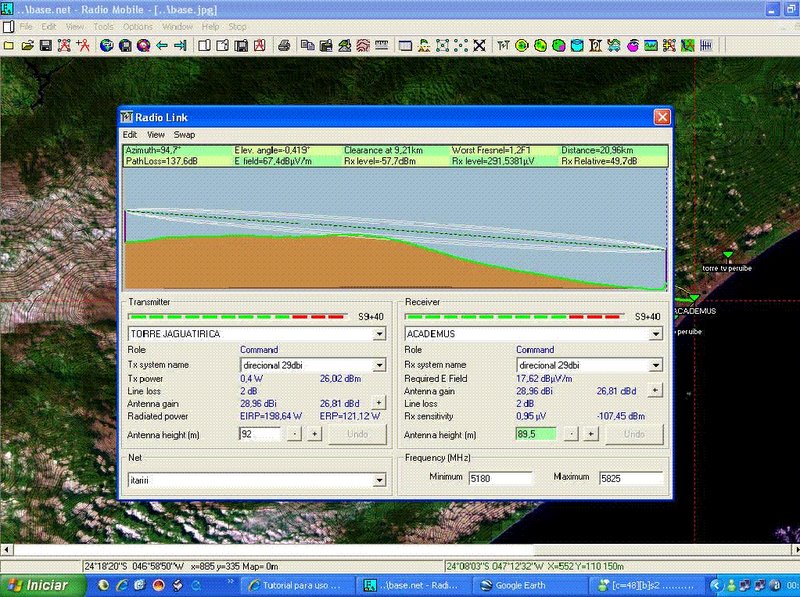
Task: Open networks with the open-folder toolbar icon
Action: click(28, 46)
